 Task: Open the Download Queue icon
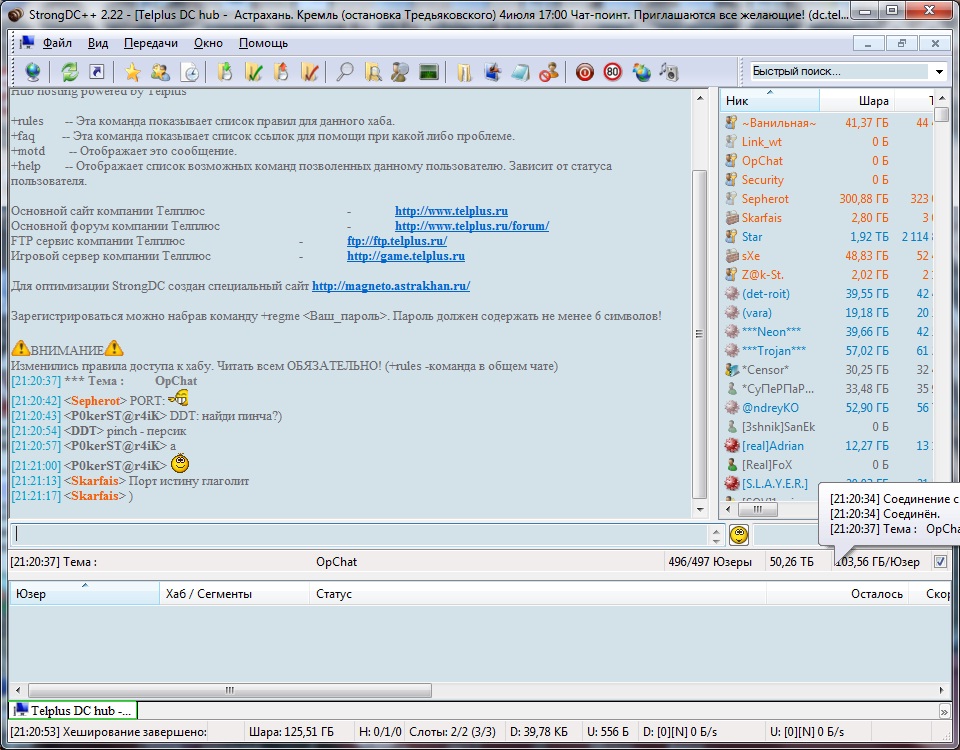225,72
